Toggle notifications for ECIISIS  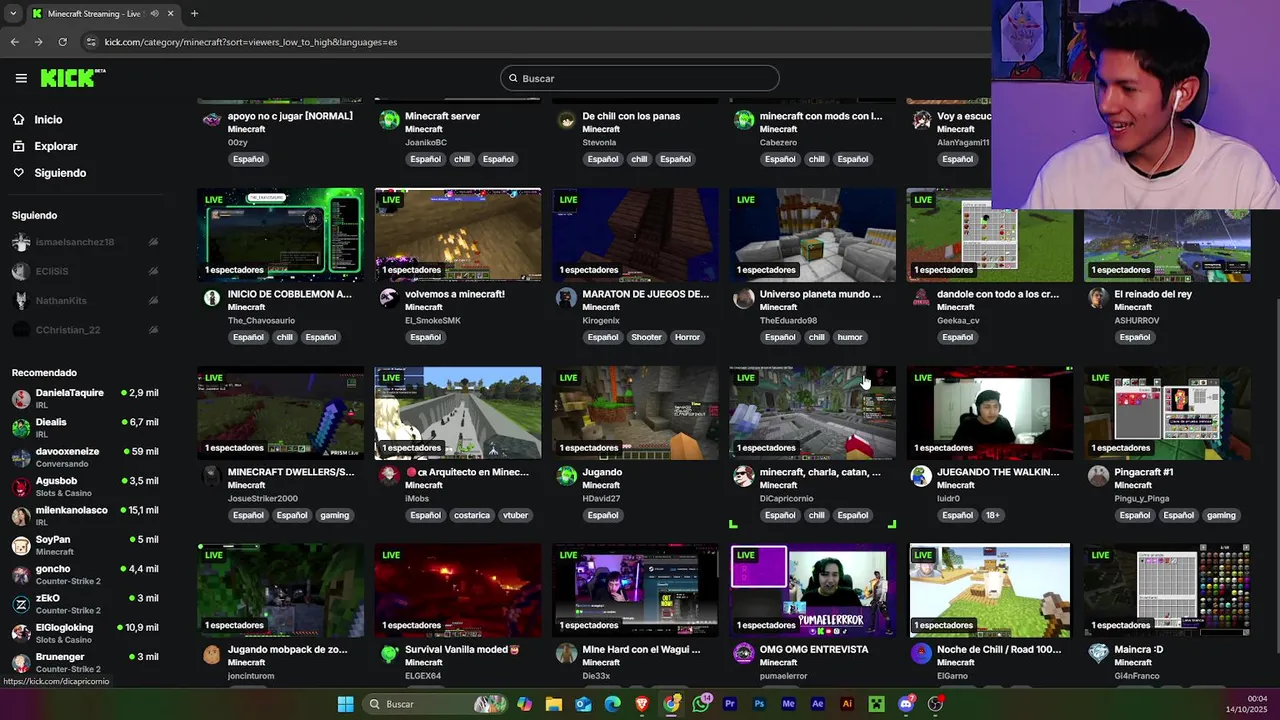coord(153,271)
